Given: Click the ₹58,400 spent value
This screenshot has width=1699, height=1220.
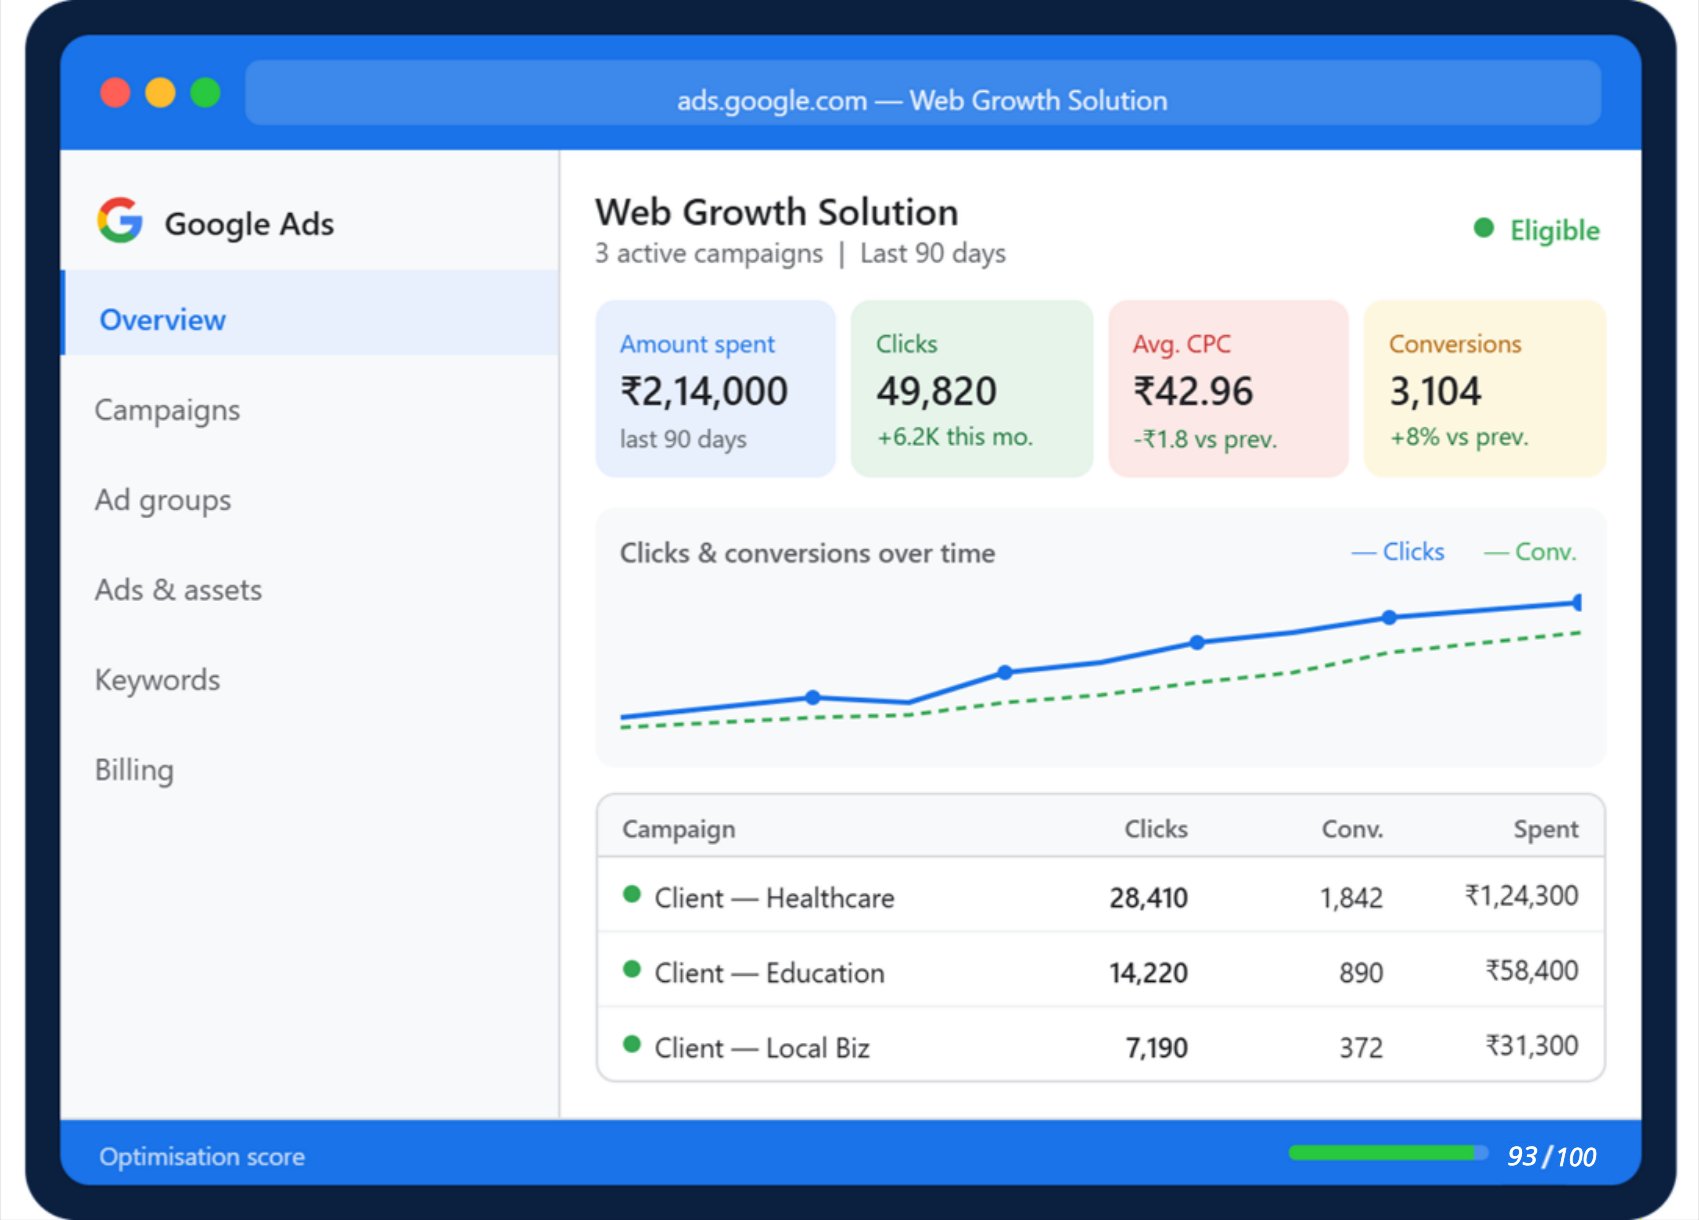Looking at the screenshot, I should (x=1532, y=970).
